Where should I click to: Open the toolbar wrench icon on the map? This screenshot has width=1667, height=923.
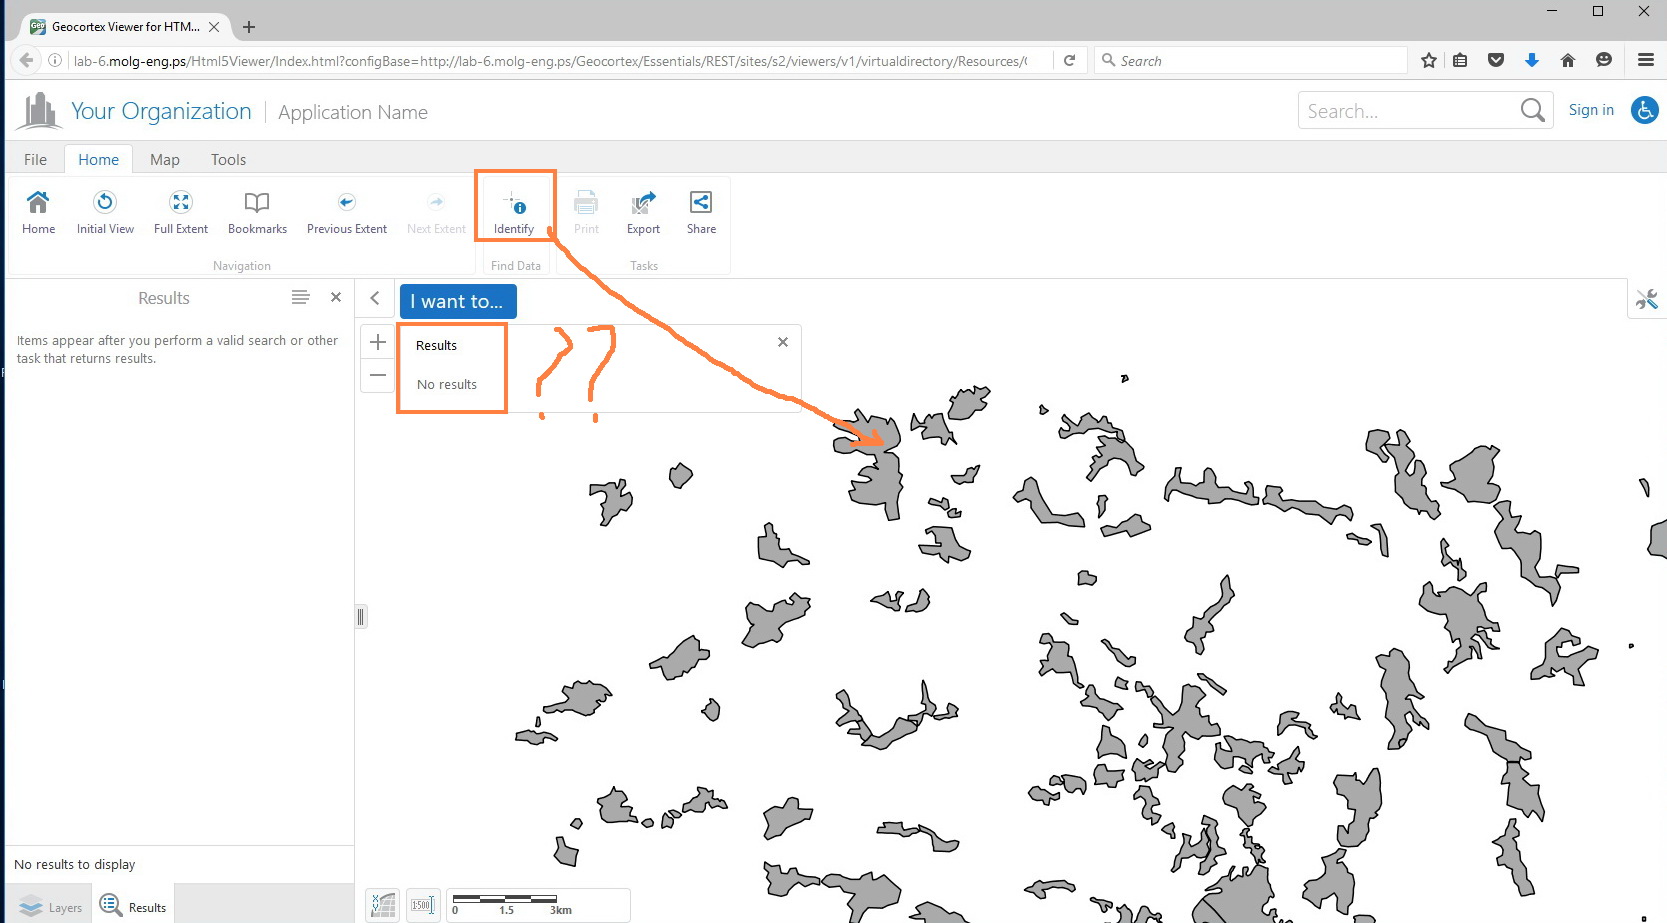tap(1647, 299)
